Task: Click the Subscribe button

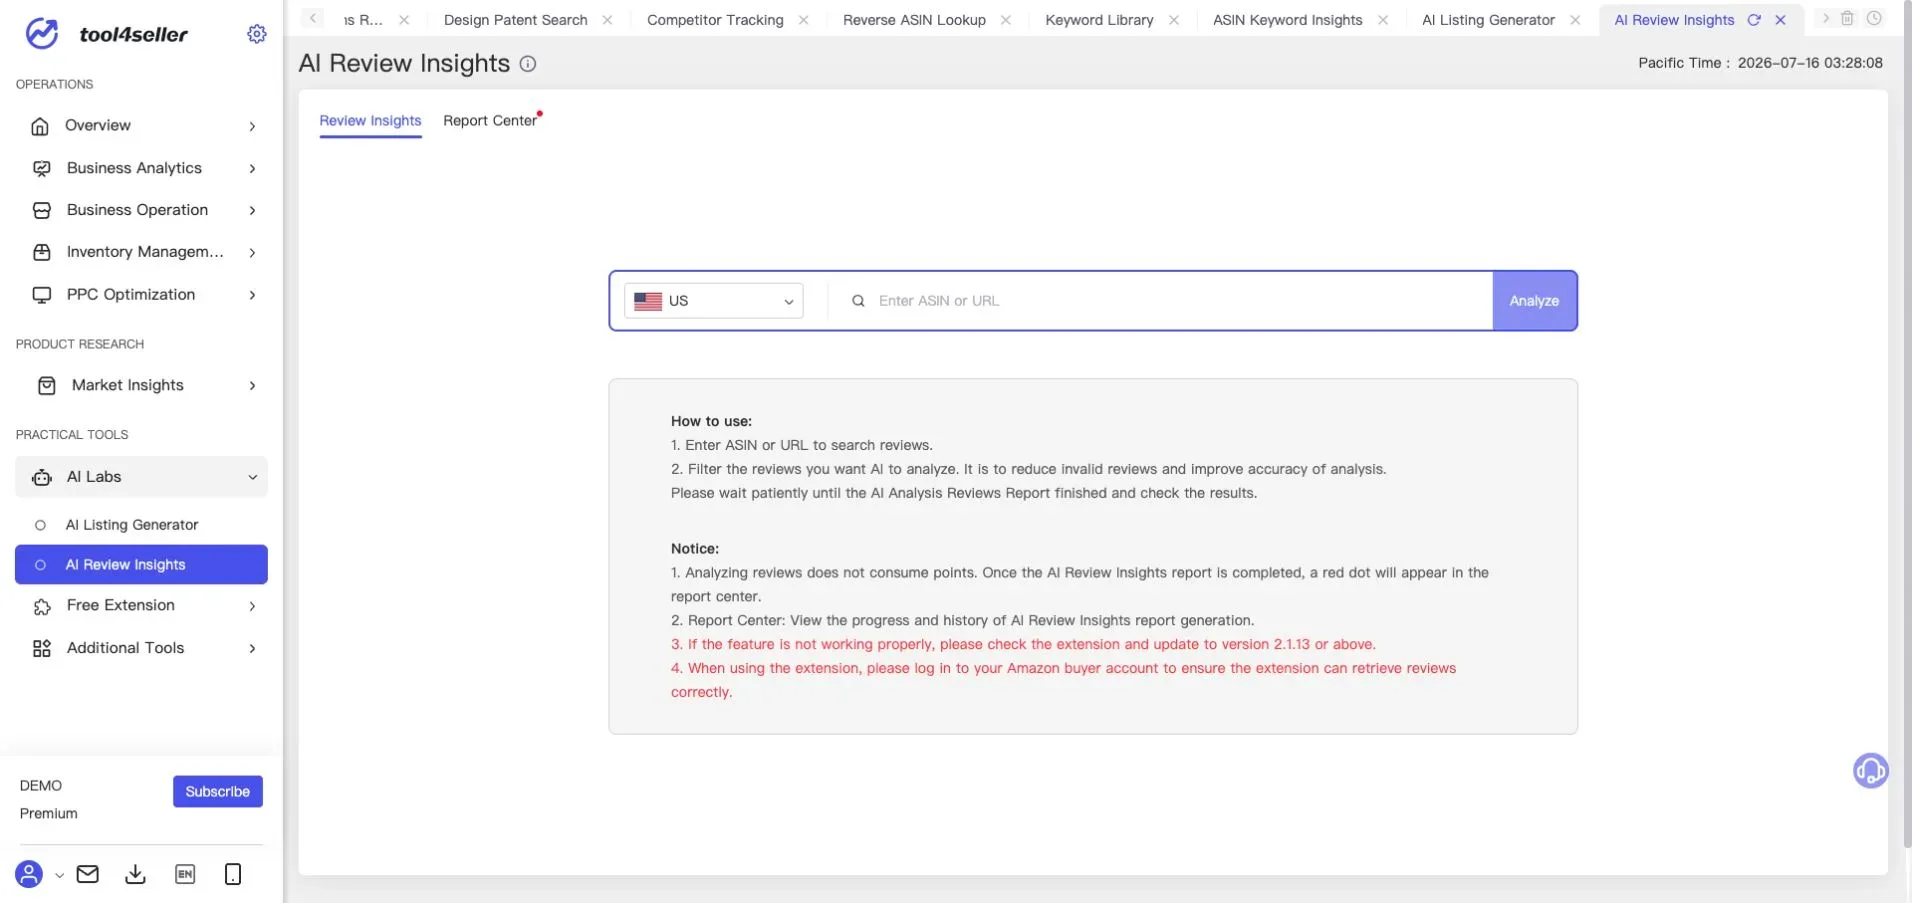Action: [x=218, y=791]
